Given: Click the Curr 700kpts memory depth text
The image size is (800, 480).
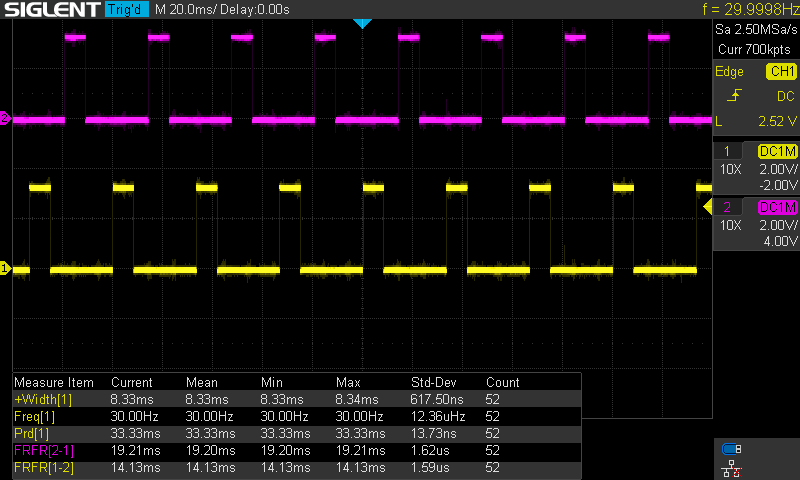Looking at the screenshot, I should coord(754,49).
